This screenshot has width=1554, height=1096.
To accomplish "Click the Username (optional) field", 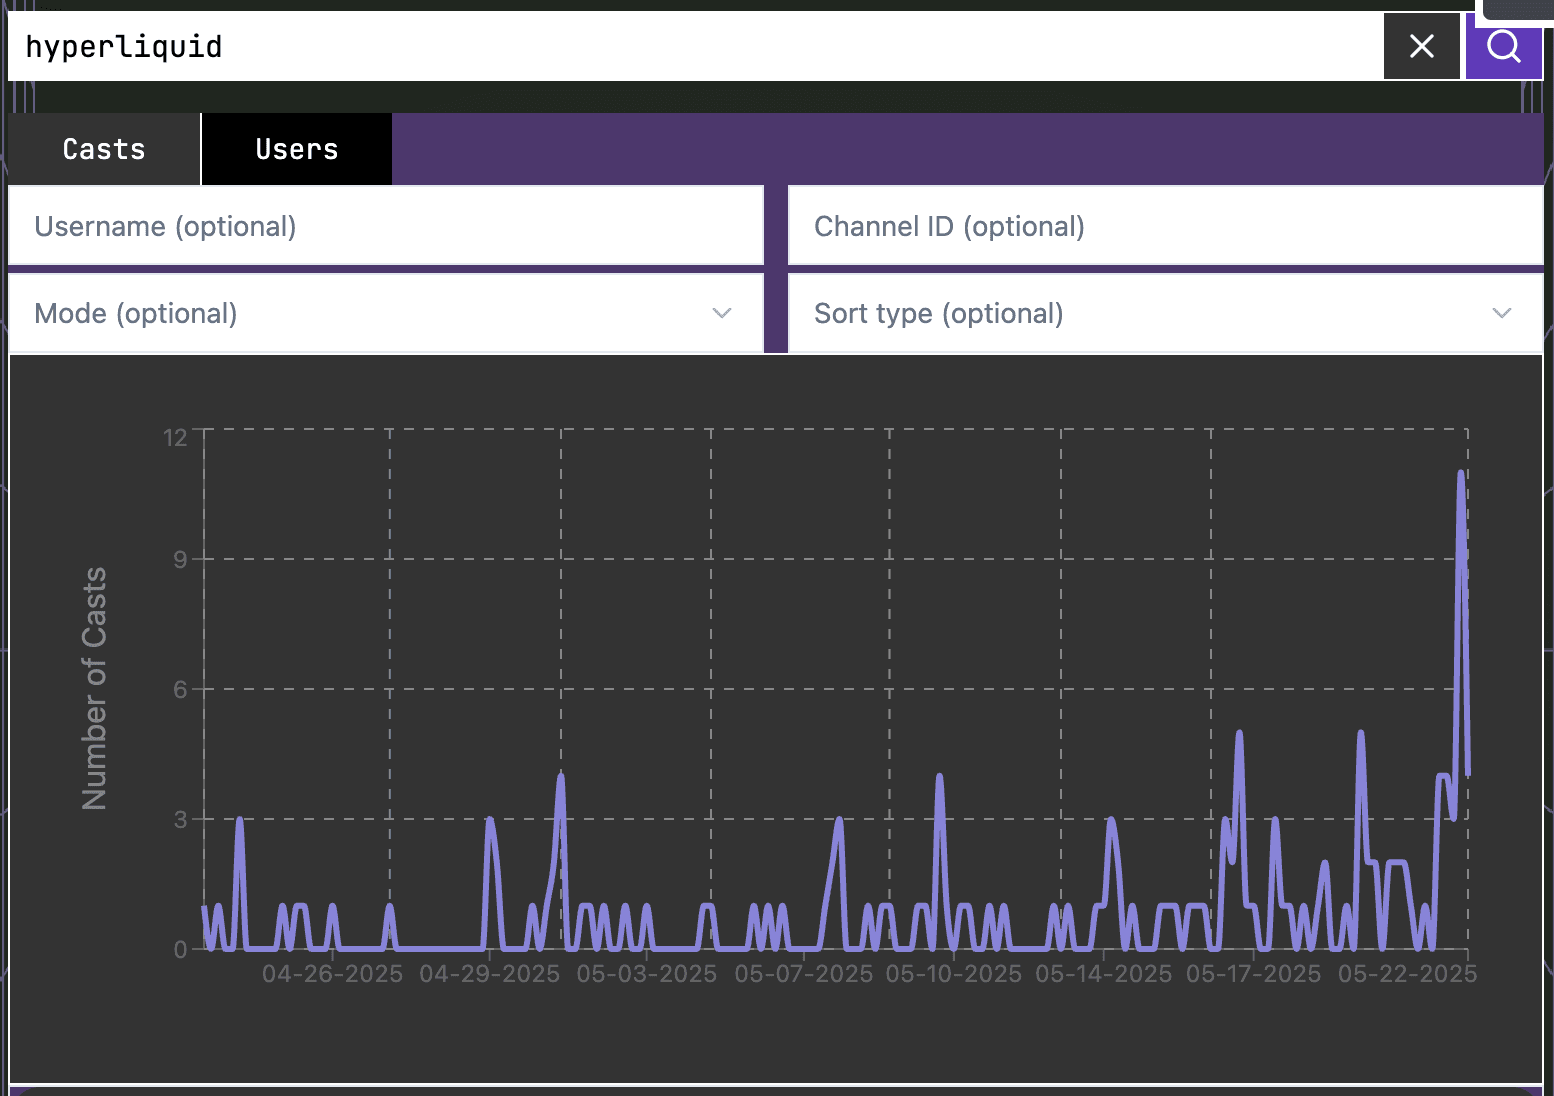I will pyautogui.click(x=386, y=226).
